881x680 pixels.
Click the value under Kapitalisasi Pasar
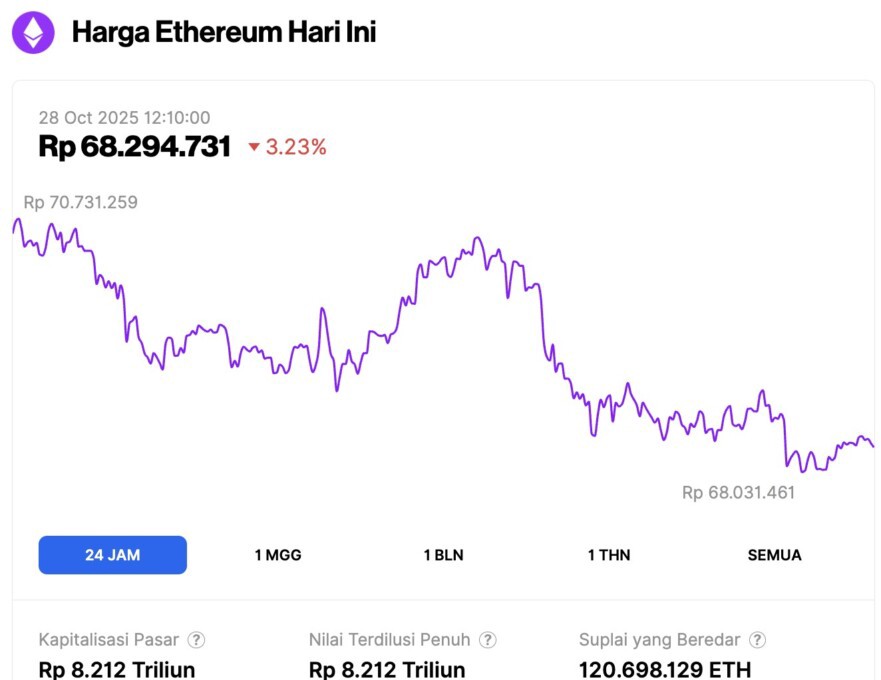[x=116, y=668]
